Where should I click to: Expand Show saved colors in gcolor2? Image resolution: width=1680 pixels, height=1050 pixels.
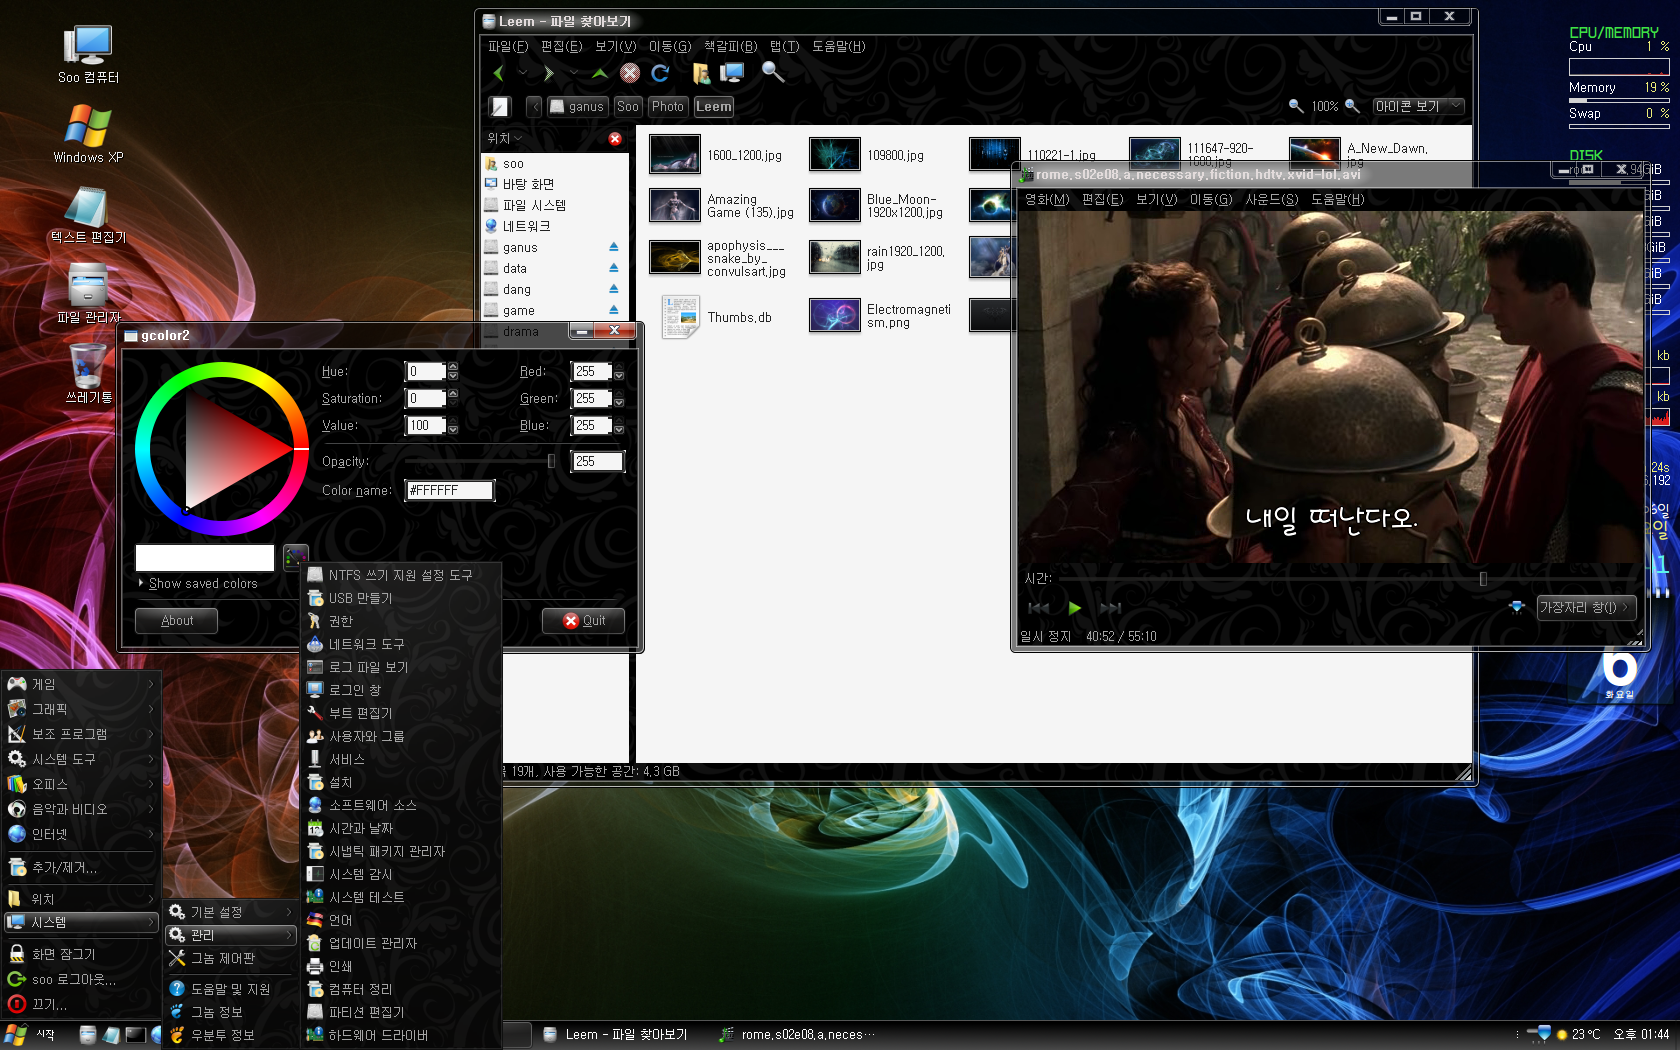198,583
